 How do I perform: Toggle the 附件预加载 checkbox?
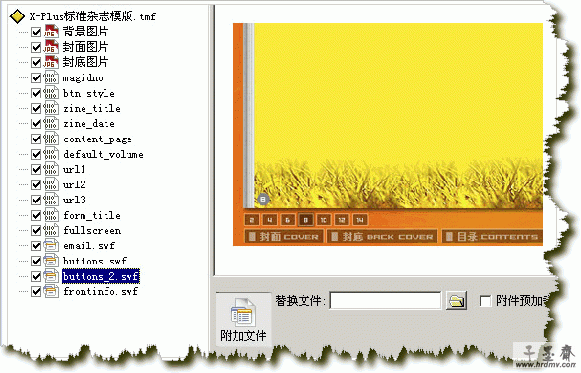click(485, 301)
